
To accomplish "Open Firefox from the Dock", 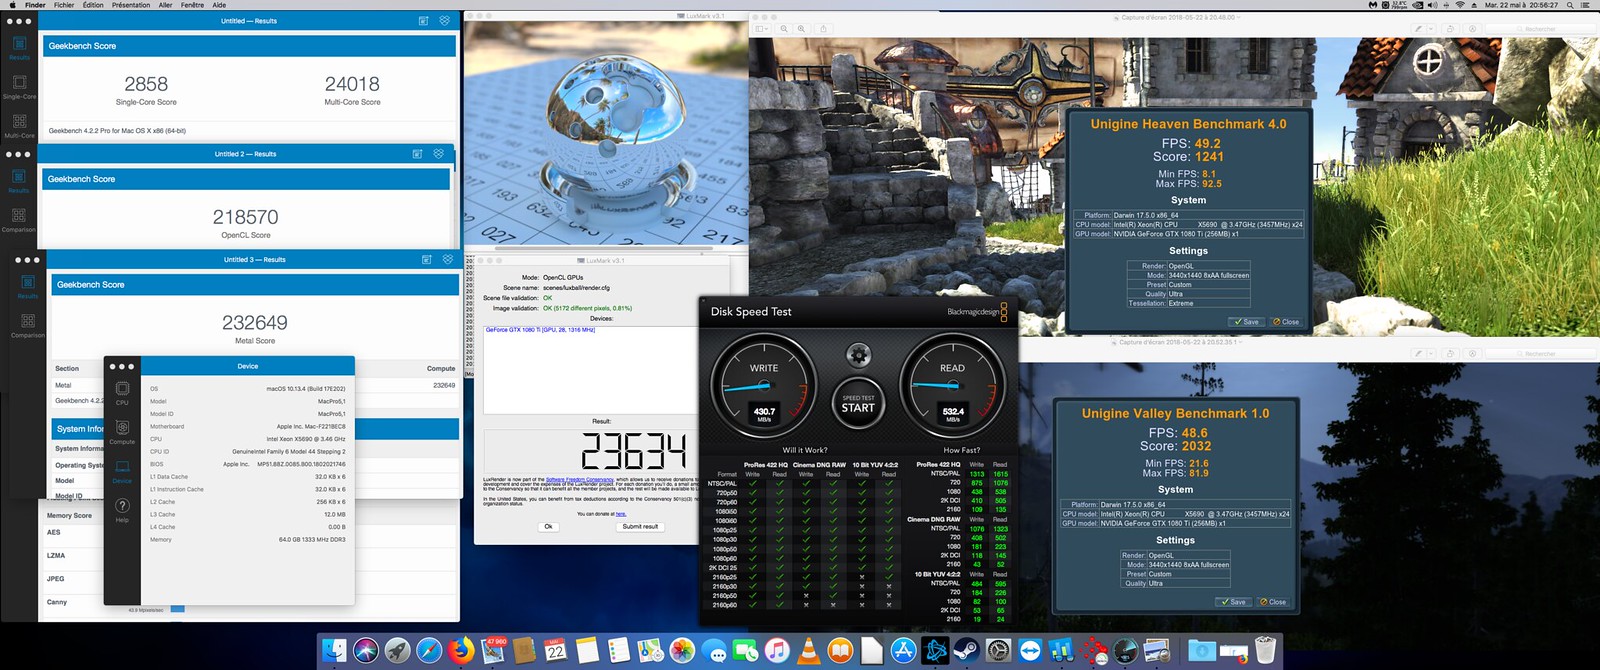I will tap(461, 651).
